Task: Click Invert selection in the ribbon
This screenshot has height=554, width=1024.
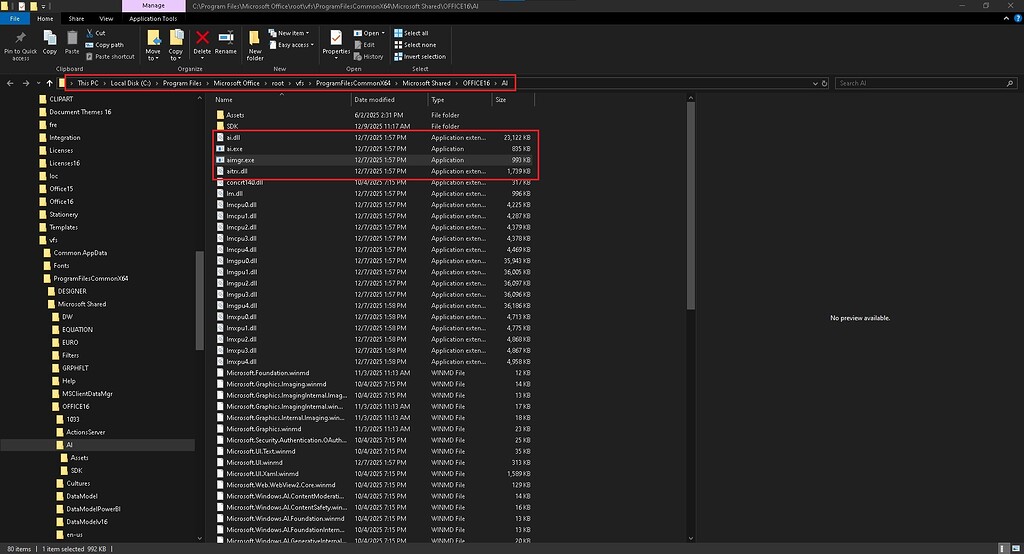Action: (424, 57)
